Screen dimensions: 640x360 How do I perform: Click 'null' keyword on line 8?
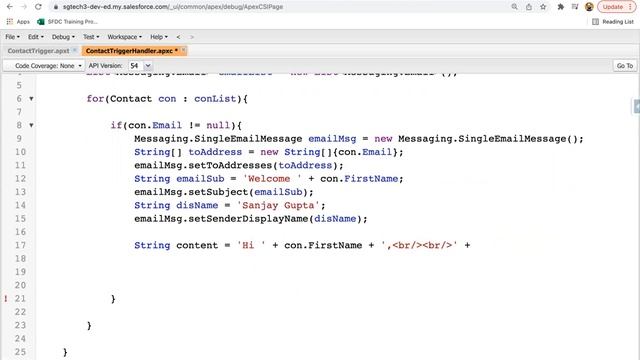[x=218, y=125]
